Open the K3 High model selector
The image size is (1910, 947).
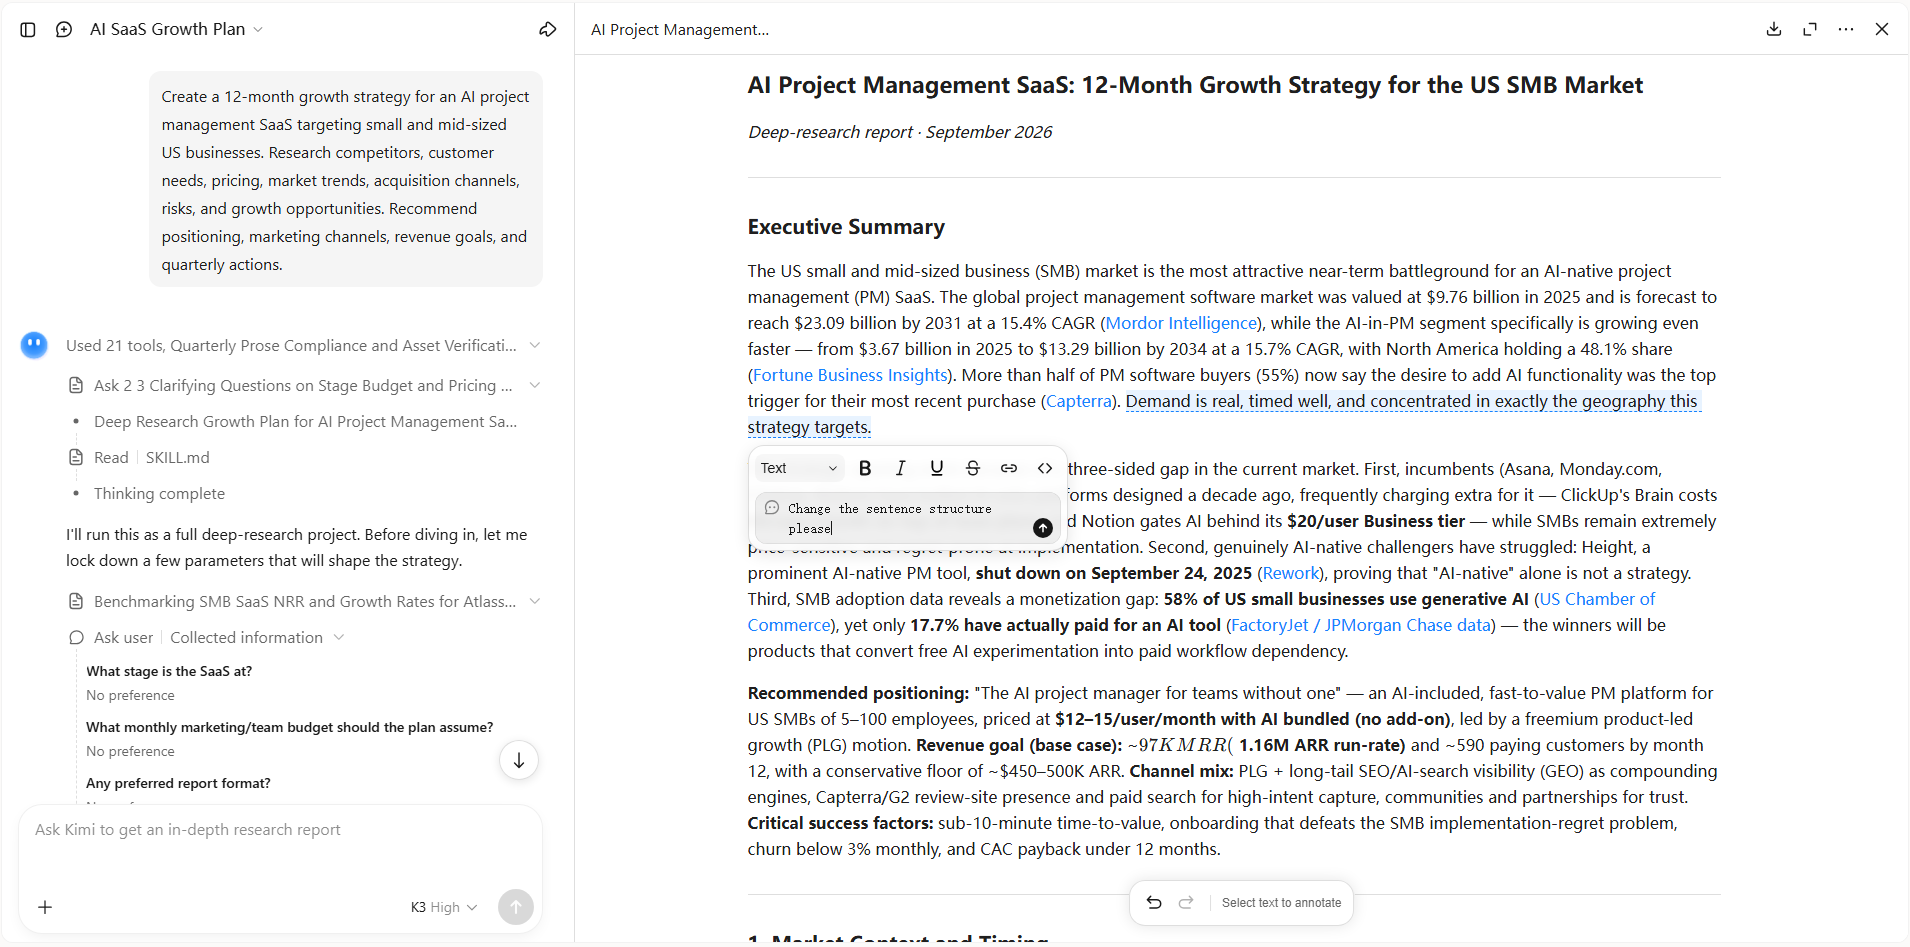tap(444, 907)
